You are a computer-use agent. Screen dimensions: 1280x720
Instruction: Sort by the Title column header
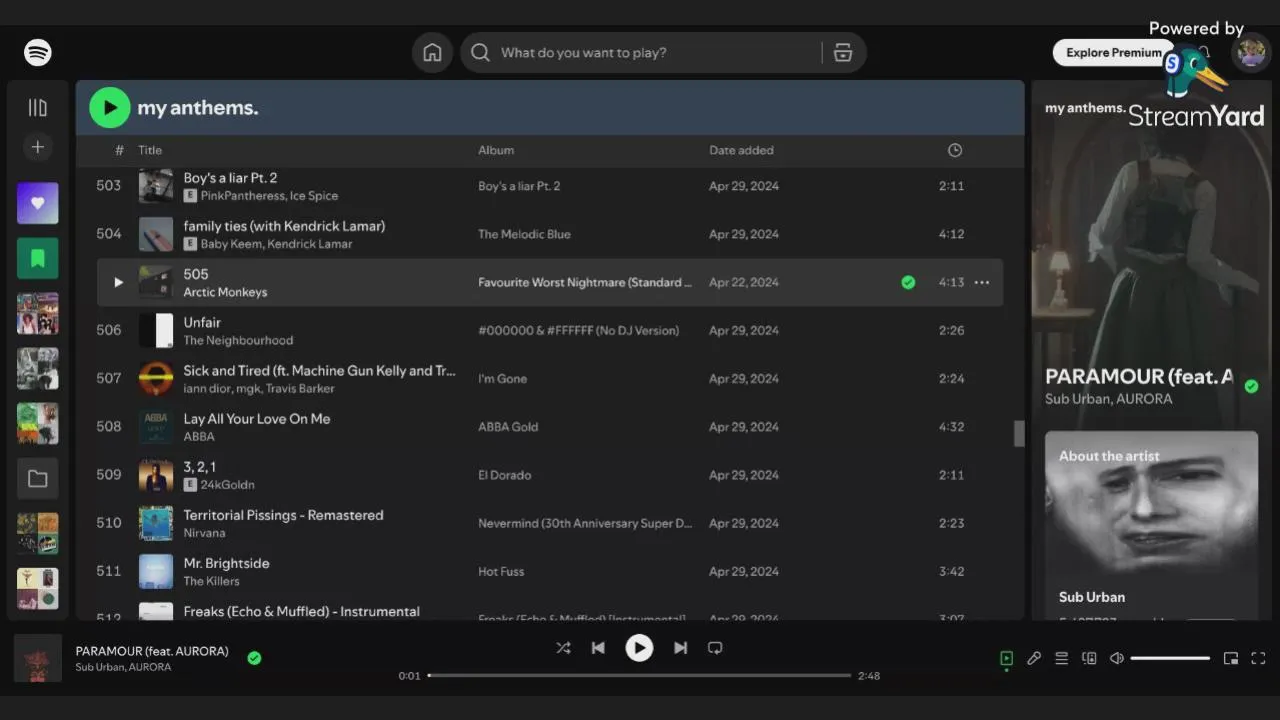point(150,150)
